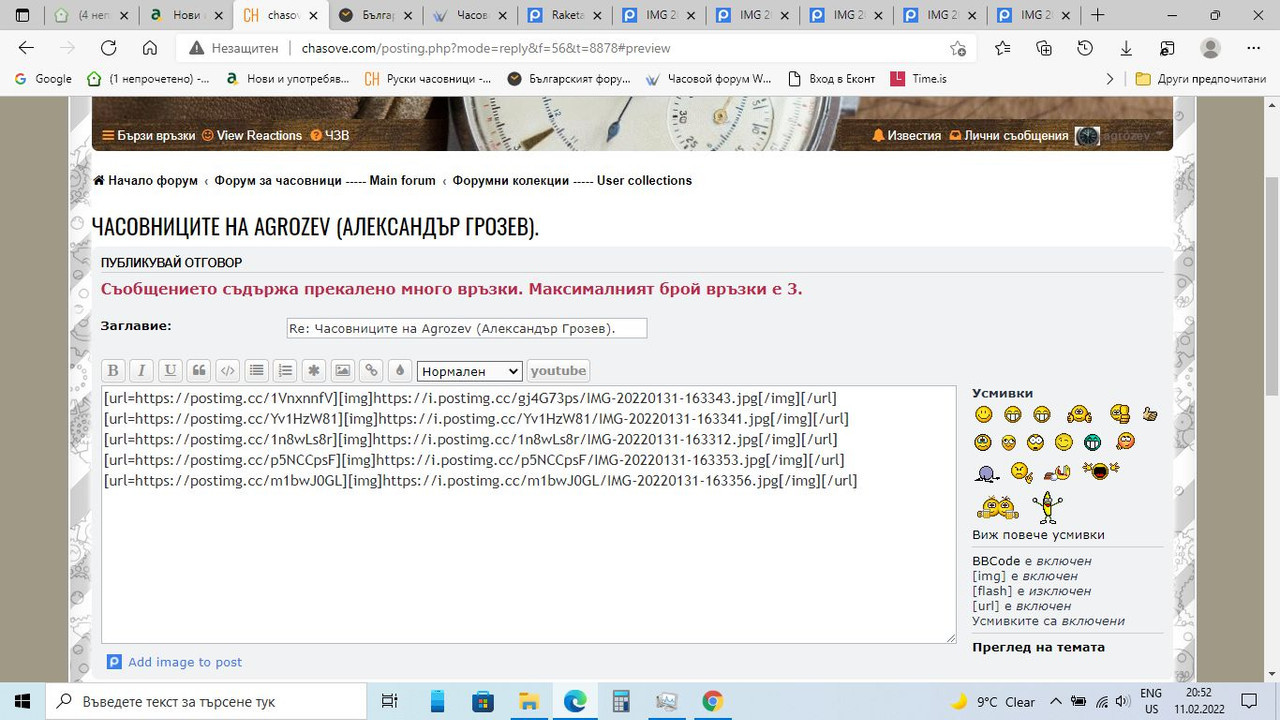
Task: Go to "Начало форум" breadcrumb
Action: pyautogui.click(x=145, y=181)
